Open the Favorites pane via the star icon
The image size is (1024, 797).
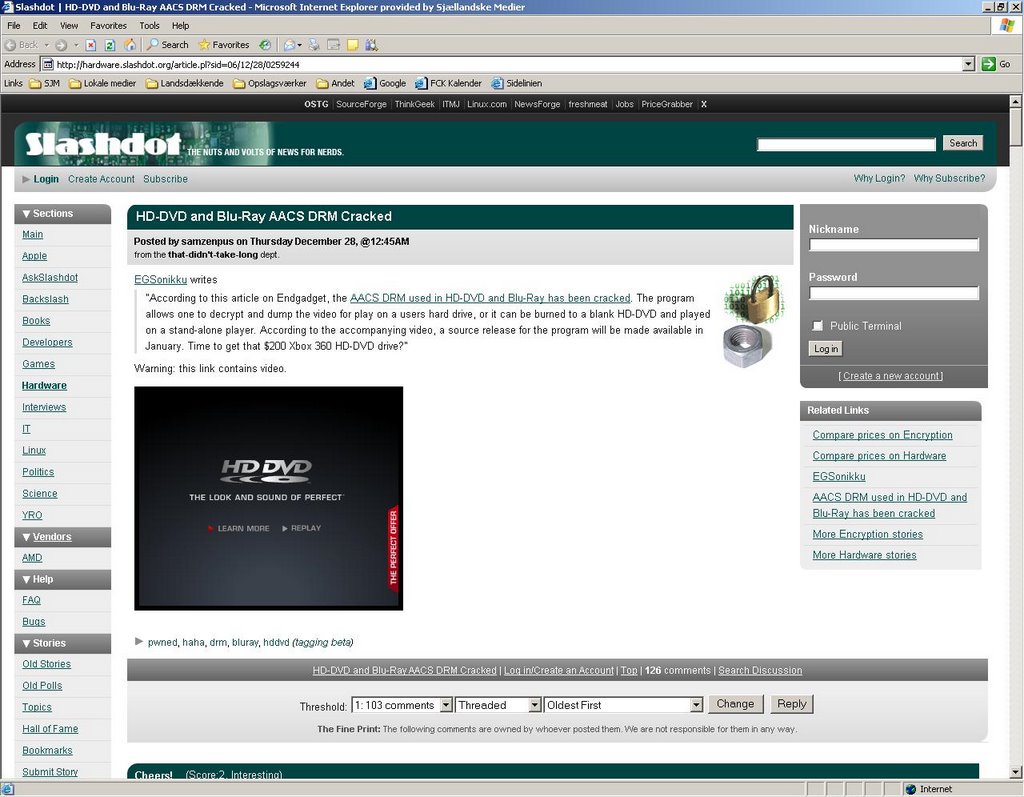pyautogui.click(x=223, y=45)
